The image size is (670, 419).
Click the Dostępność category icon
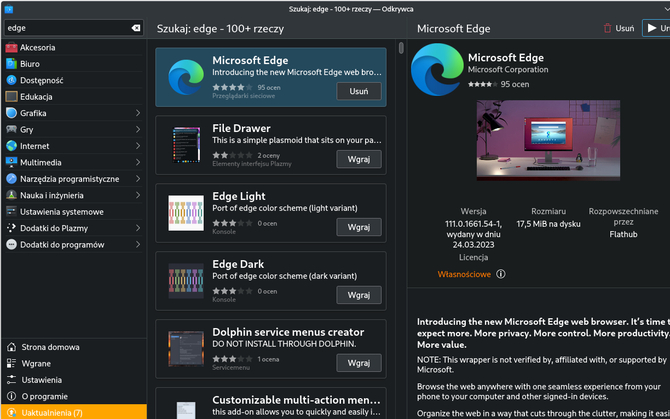(x=12, y=80)
